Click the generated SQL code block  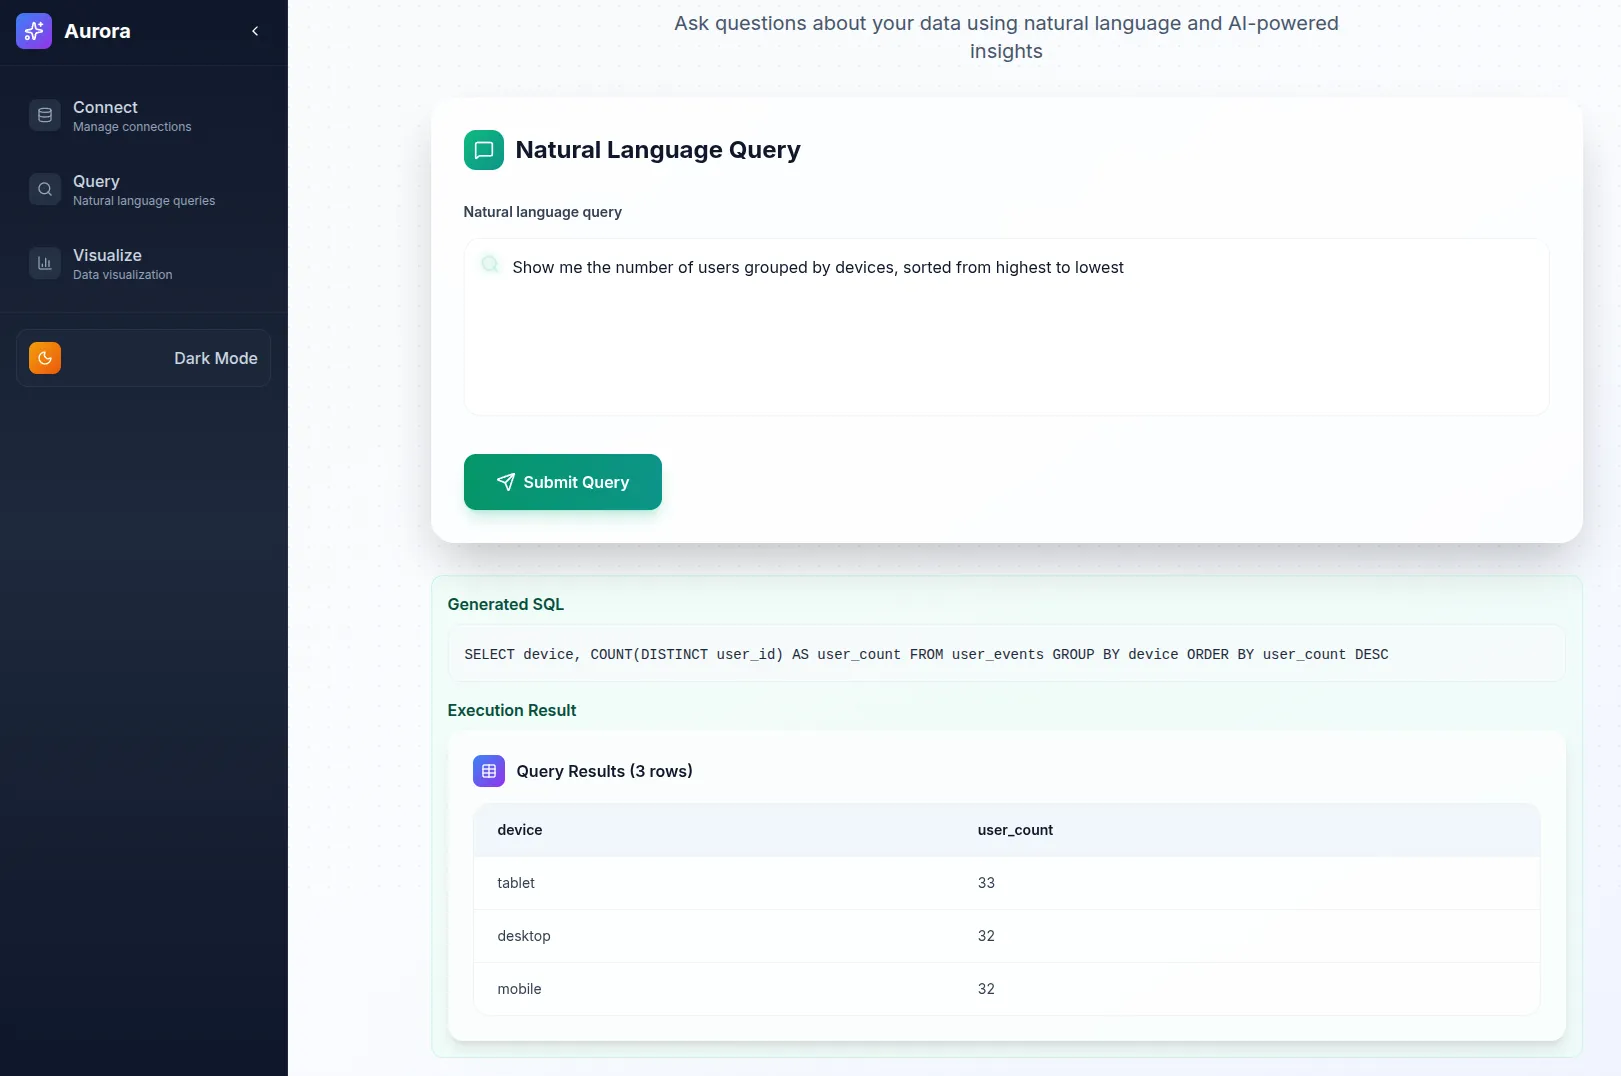(x=1005, y=654)
